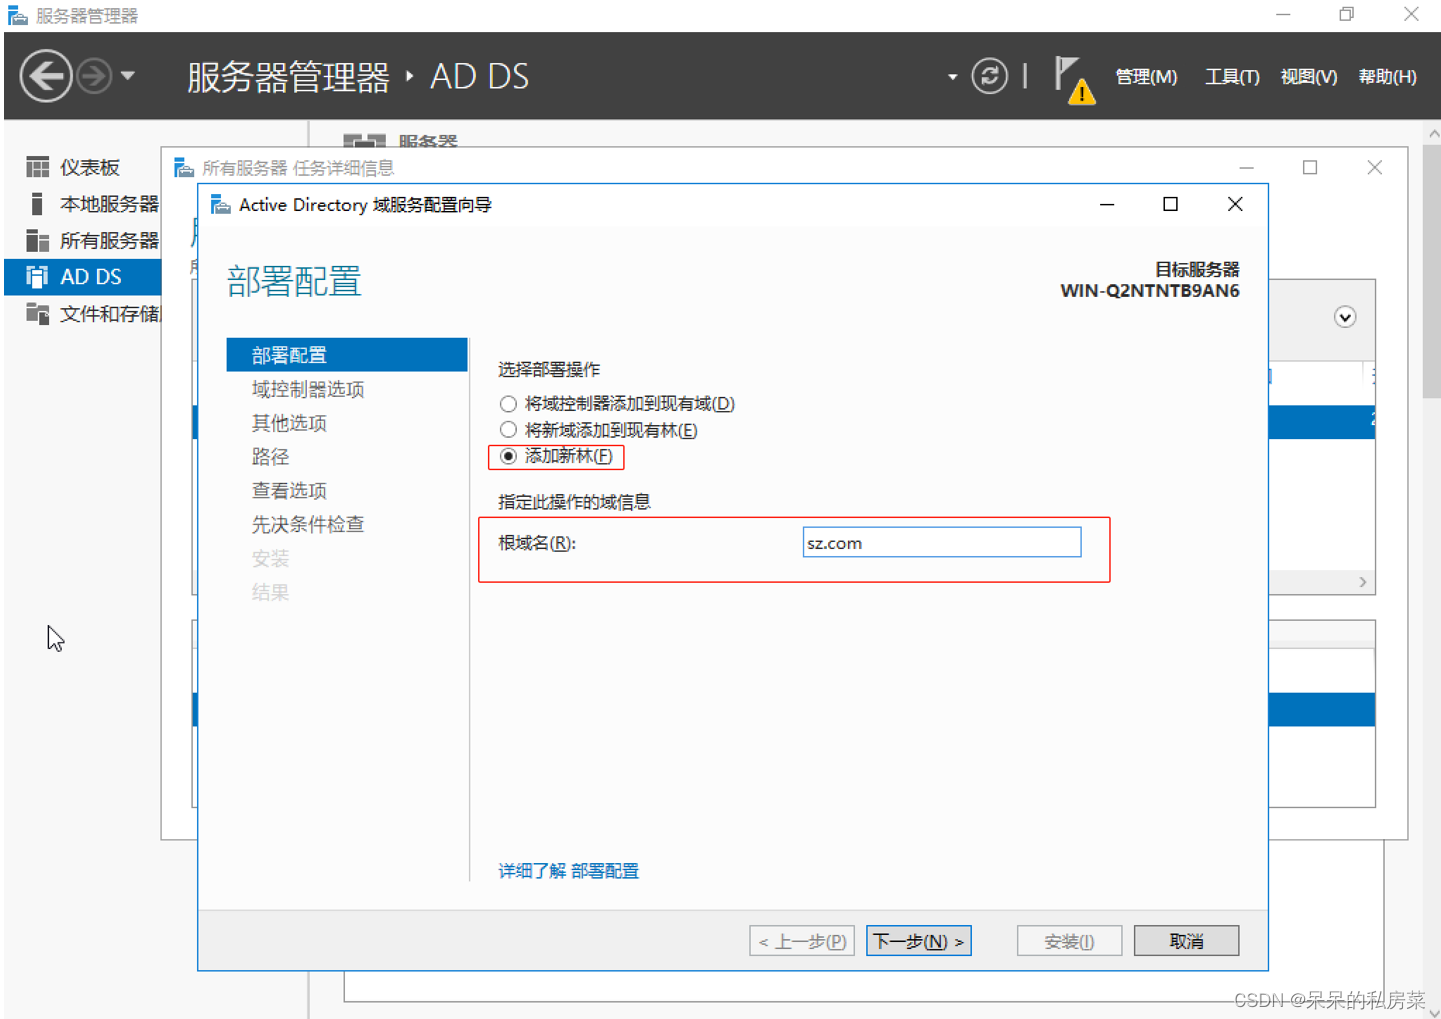Click the 根域名 input field with sz.com
1441x1019 pixels.
click(x=941, y=543)
